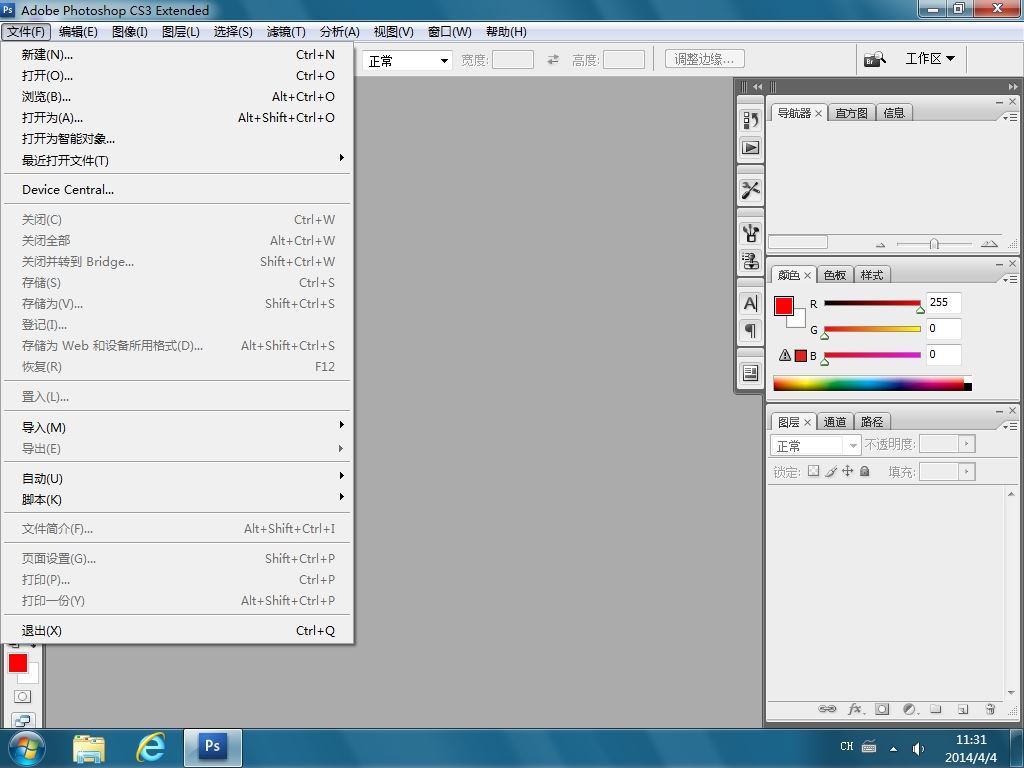1024x768 pixels.
Task: Switch to the 色板 tab
Action: (835, 275)
